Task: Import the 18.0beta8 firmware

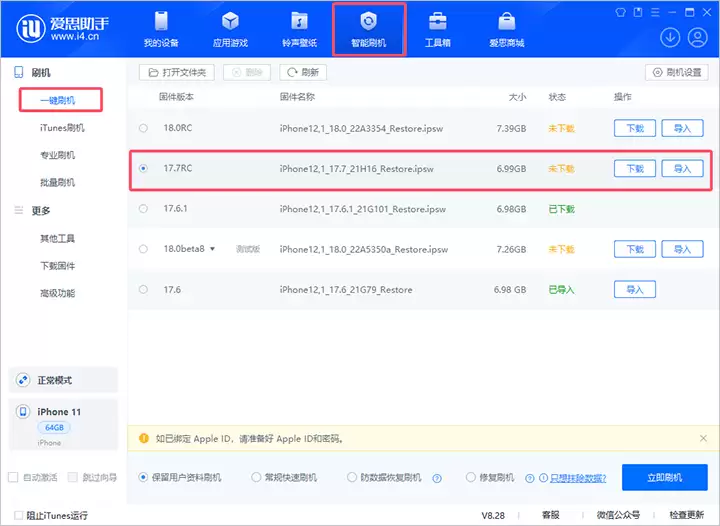Action: click(682, 249)
